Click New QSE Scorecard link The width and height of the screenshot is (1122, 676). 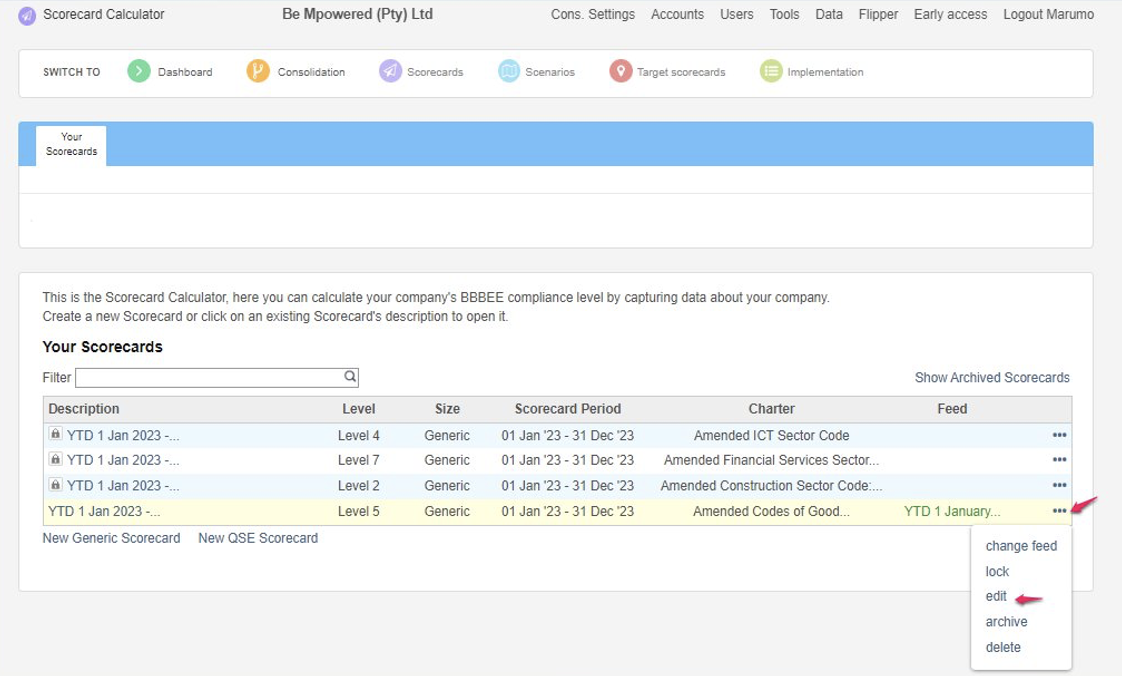258,538
